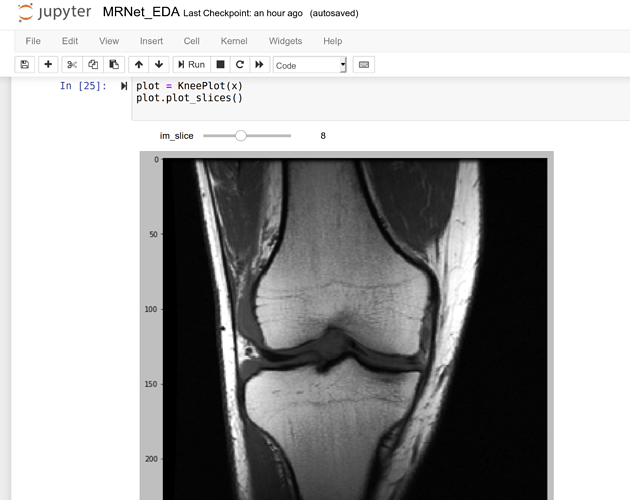Paste cells below icon
The image size is (630, 500).
(x=114, y=64)
